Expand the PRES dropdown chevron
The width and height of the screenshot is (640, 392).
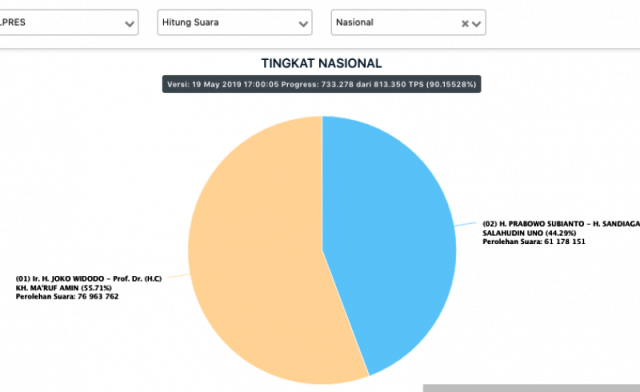click(129, 24)
